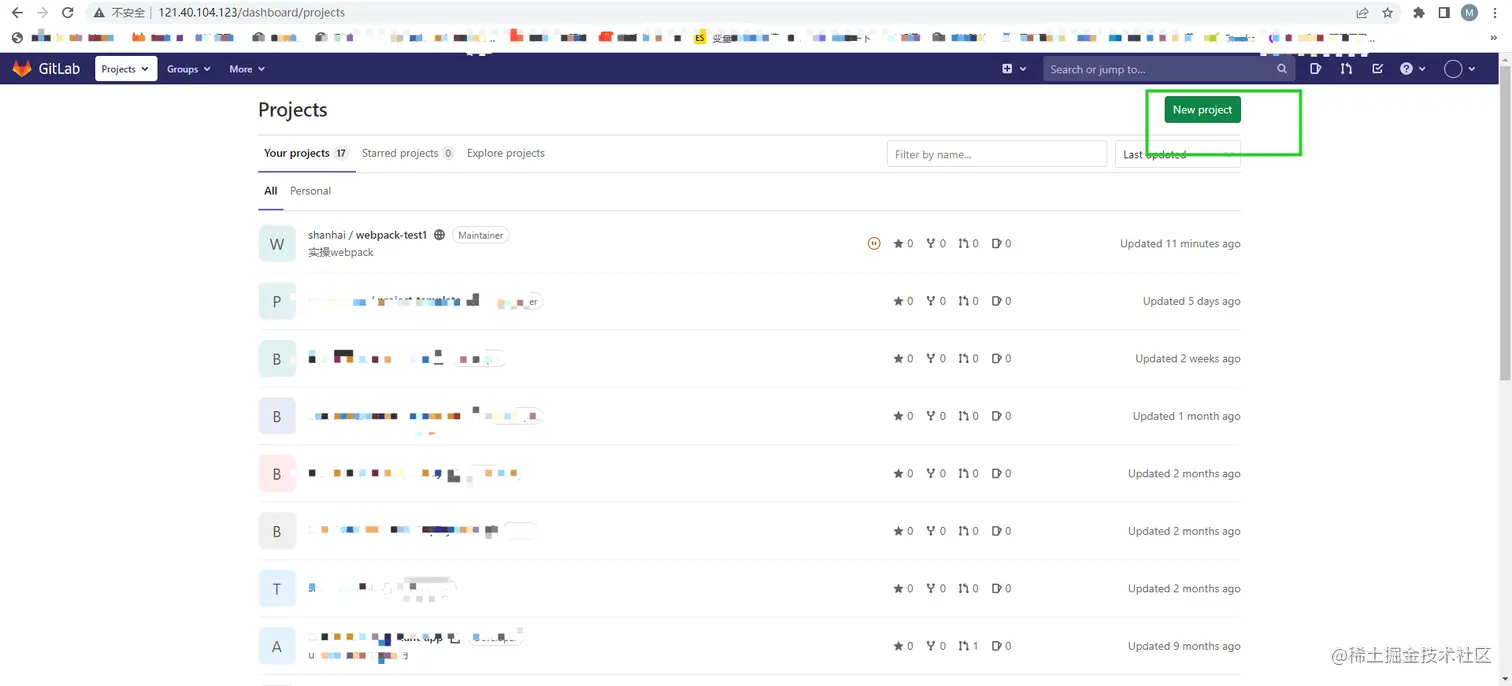Open To-Do list checkmark icon
The height and width of the screenshot is (686, 1512).
coord(1377,69)
